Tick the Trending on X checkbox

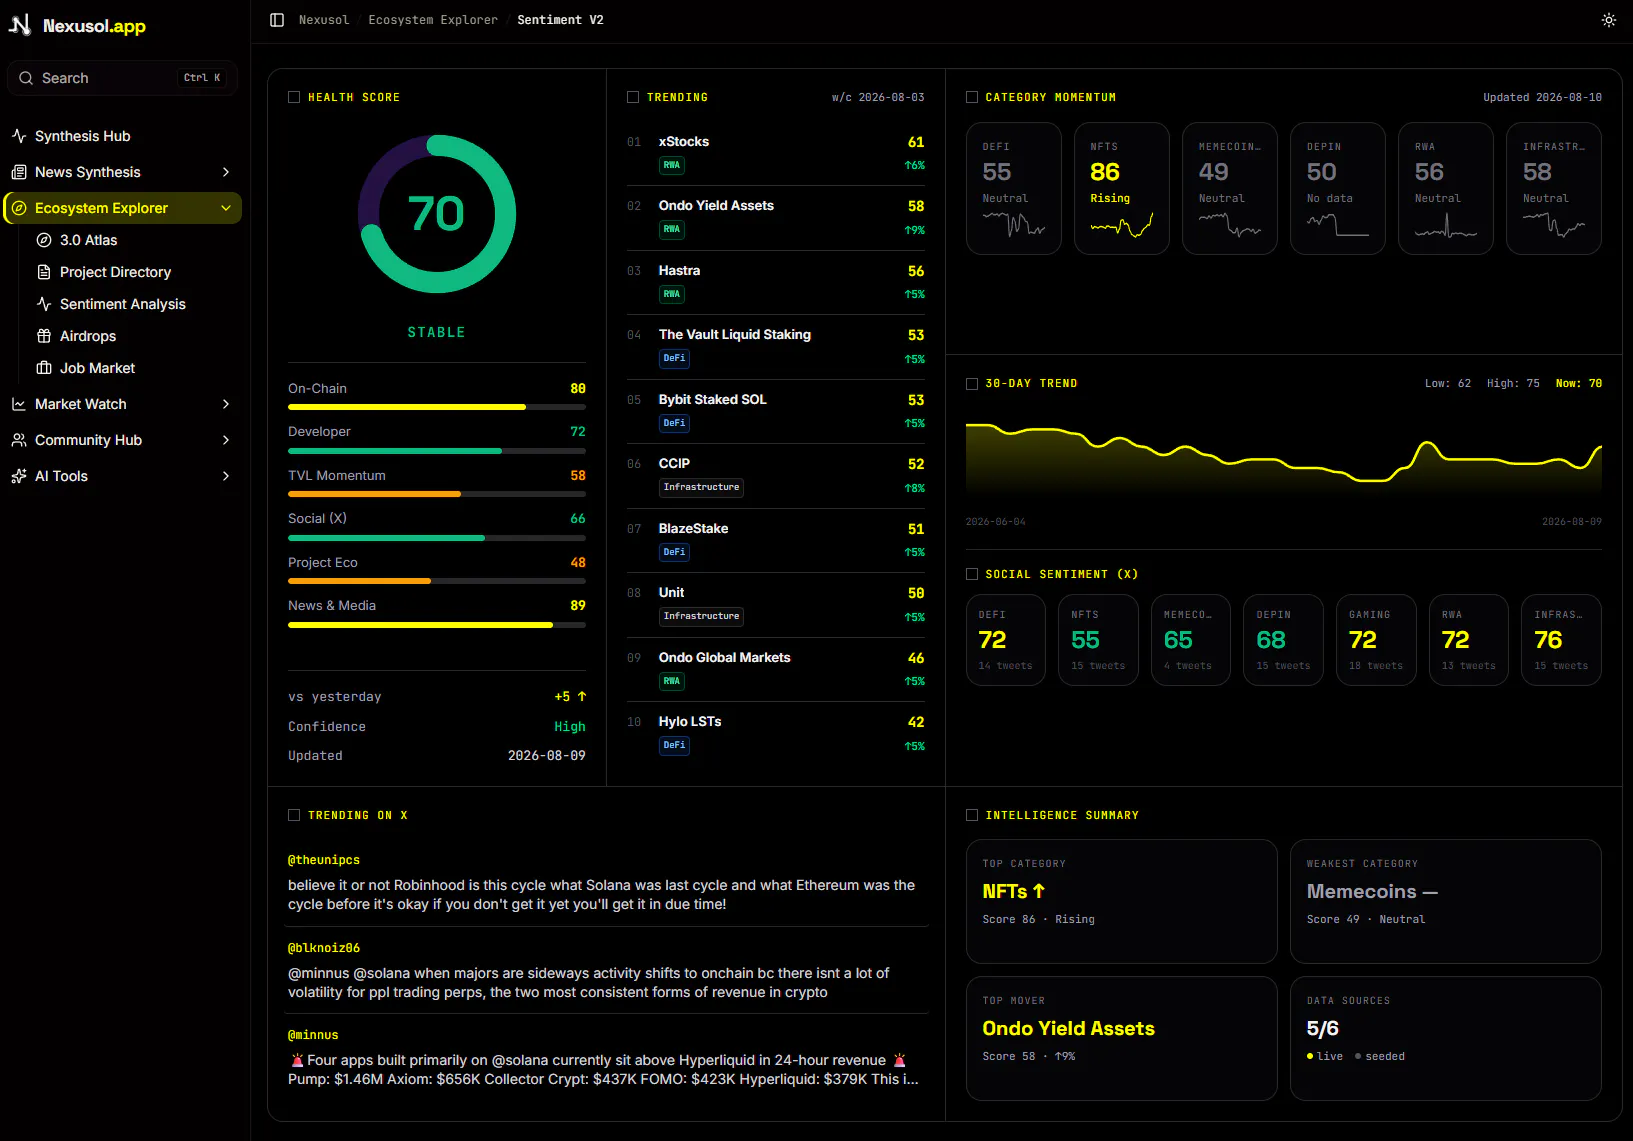point(294,815)
